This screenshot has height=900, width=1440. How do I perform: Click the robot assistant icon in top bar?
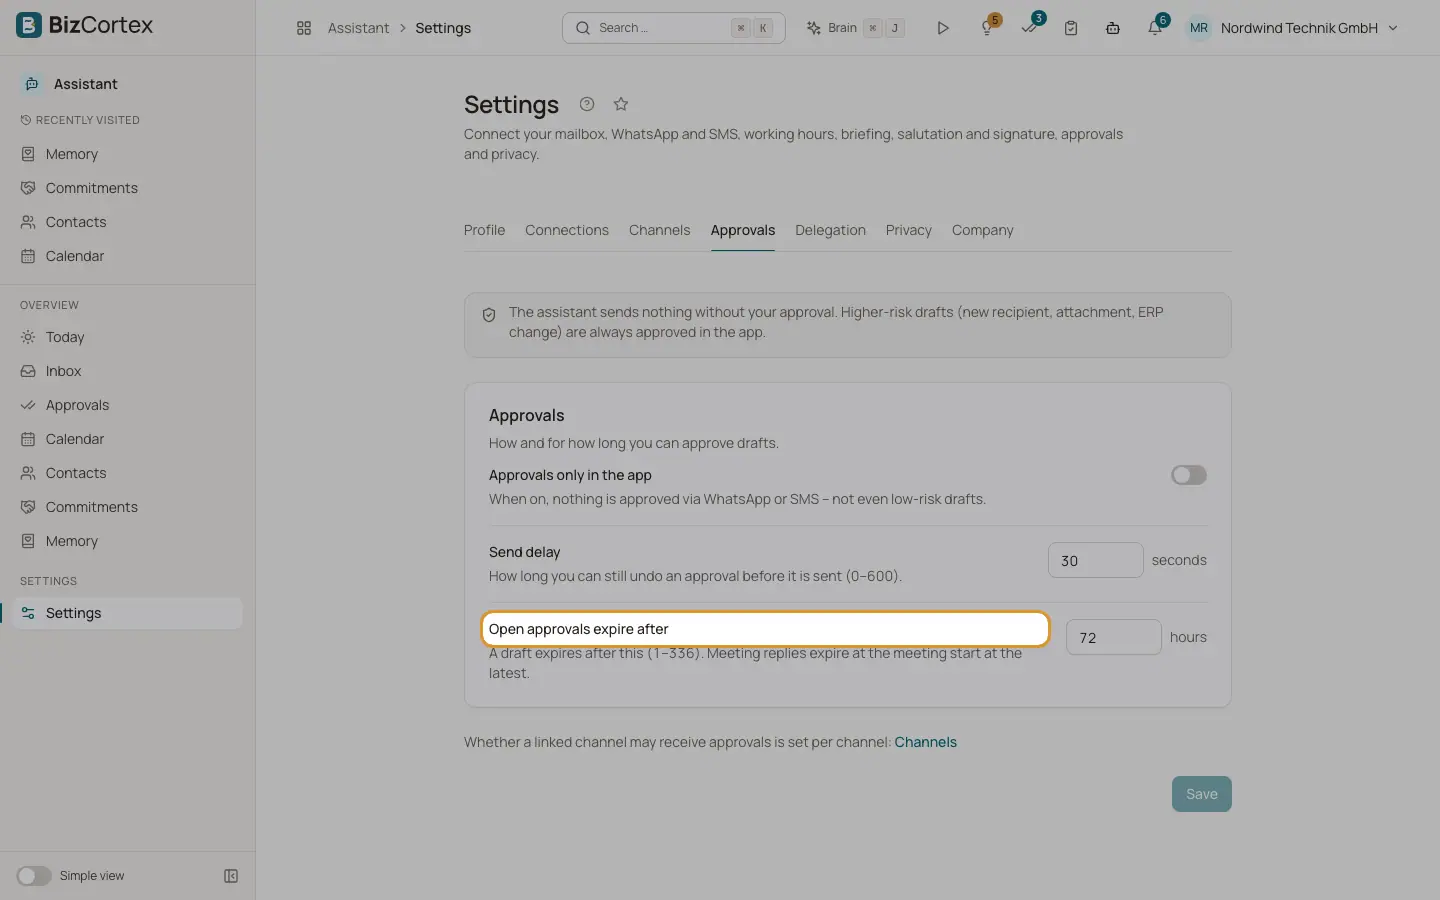tap(1113, 28)
